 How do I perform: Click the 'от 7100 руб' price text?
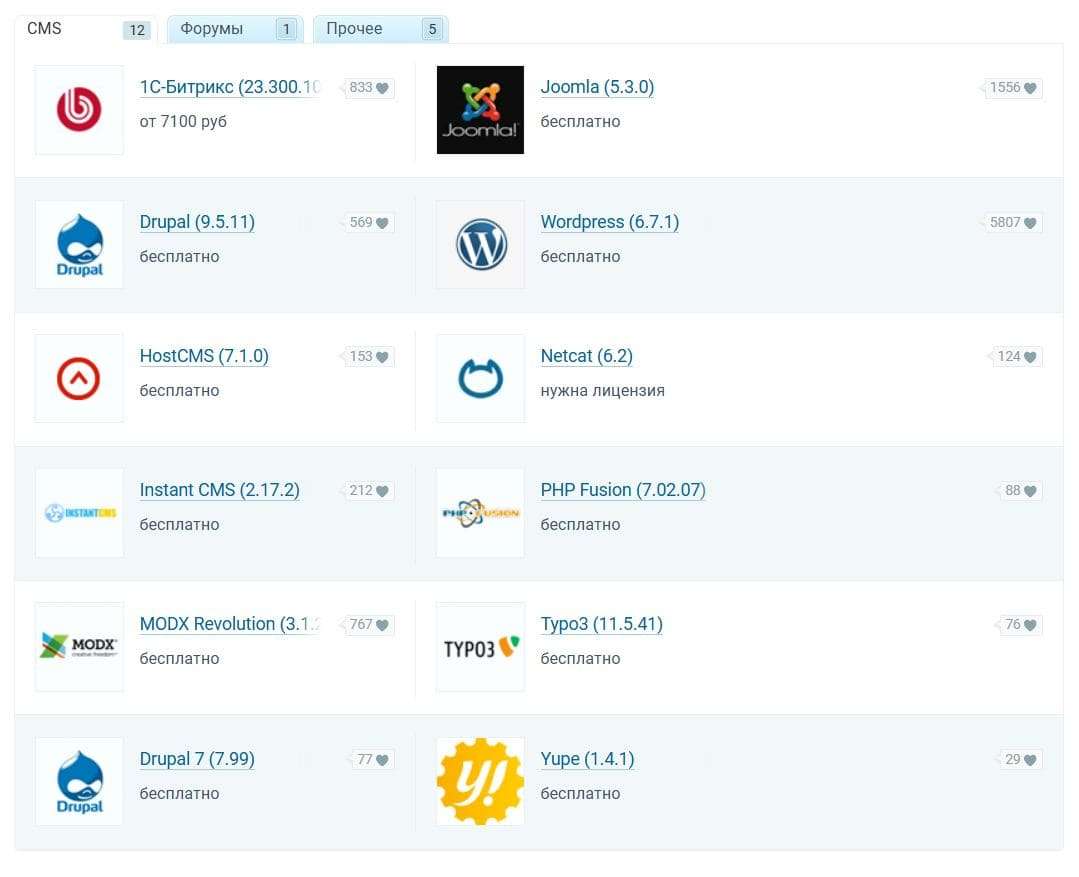pos(183,122)
